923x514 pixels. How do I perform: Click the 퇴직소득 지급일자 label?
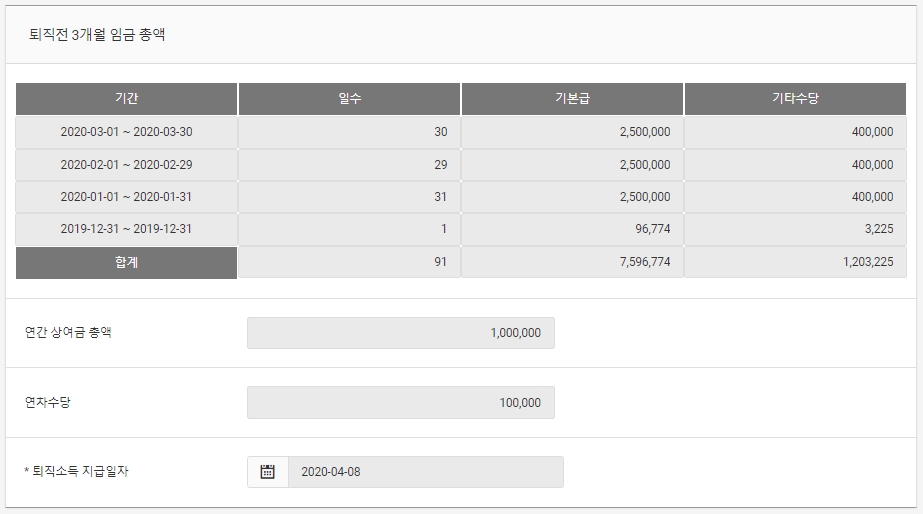(77, 471)
